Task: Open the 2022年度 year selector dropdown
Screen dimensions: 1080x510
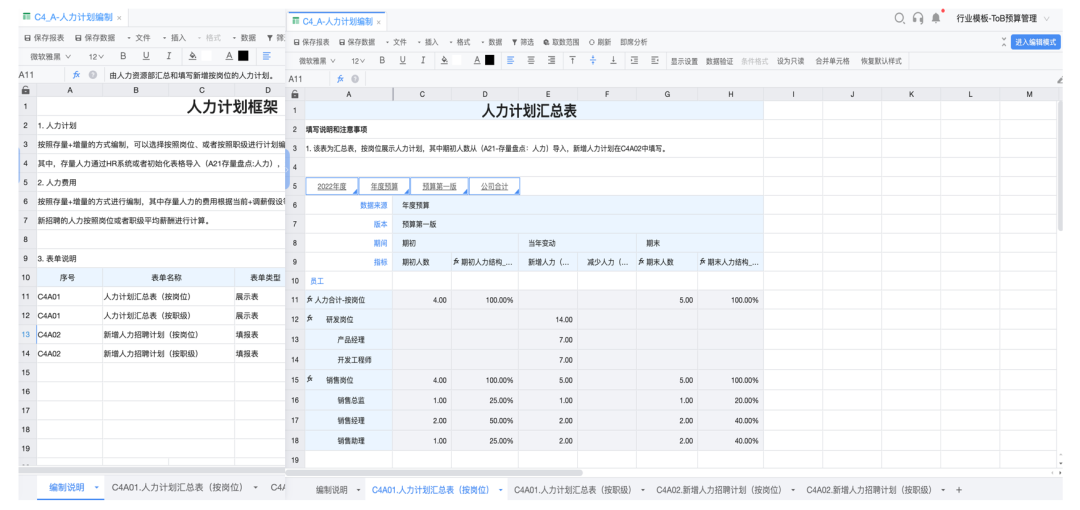Action: tap(332, 186)
